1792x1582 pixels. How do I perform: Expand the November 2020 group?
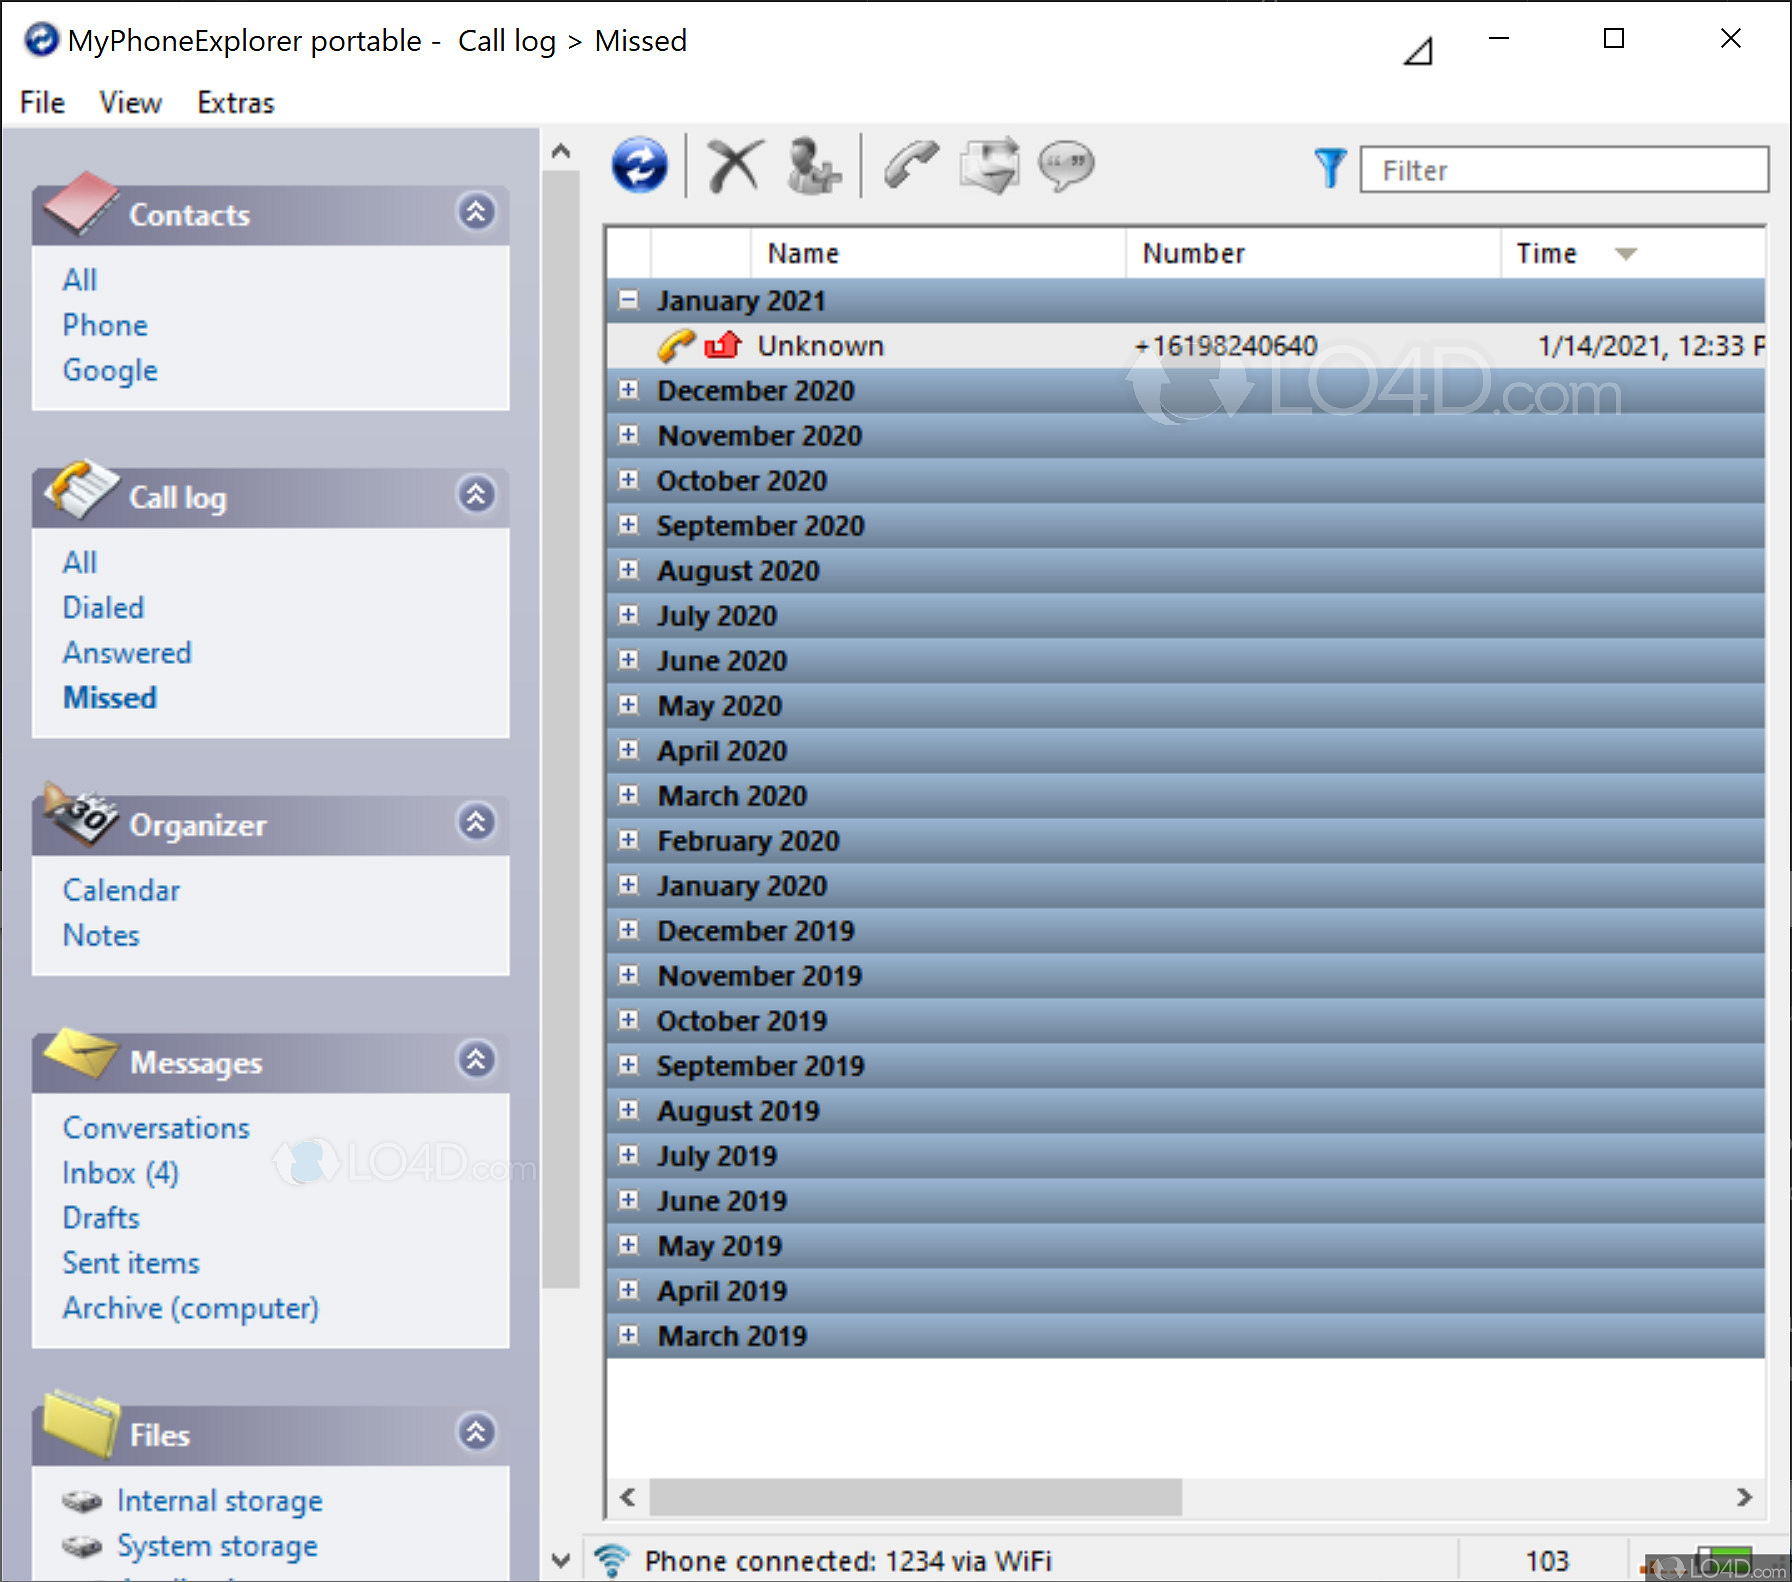[x=628, y=434]
